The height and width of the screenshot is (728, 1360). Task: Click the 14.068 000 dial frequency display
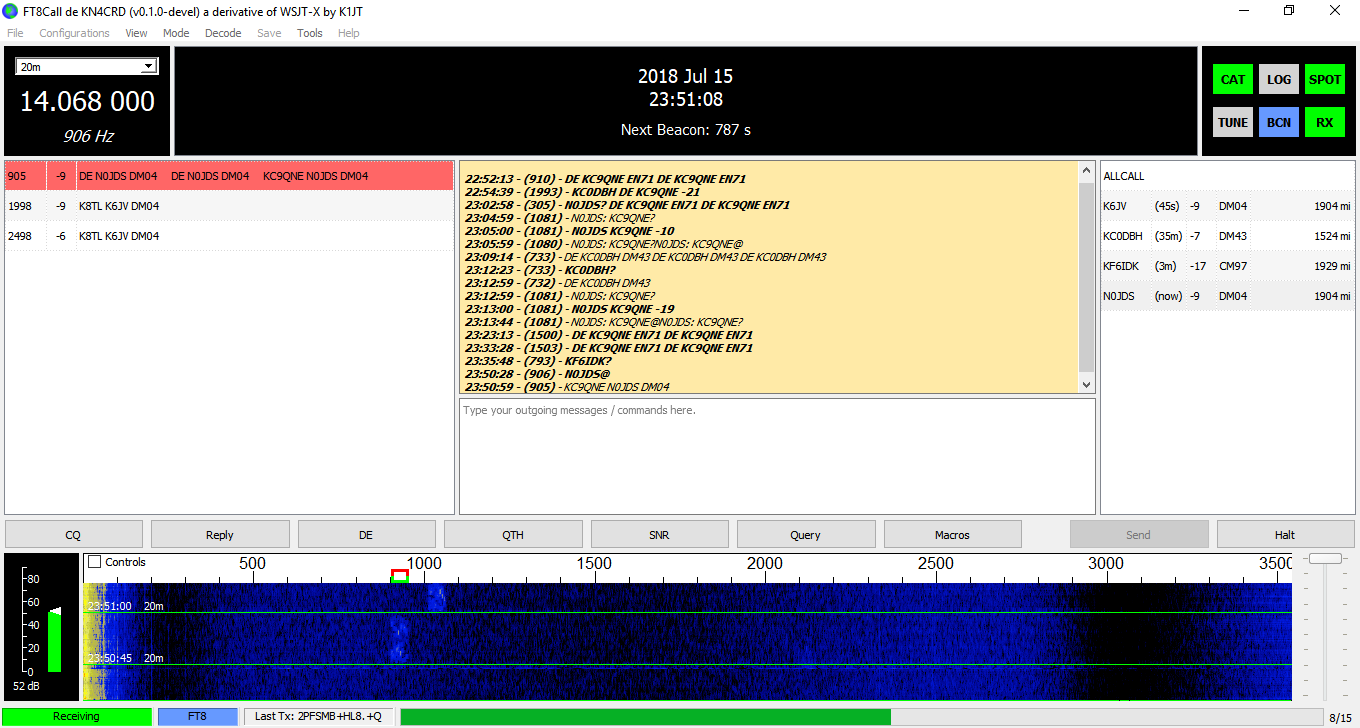88,101
